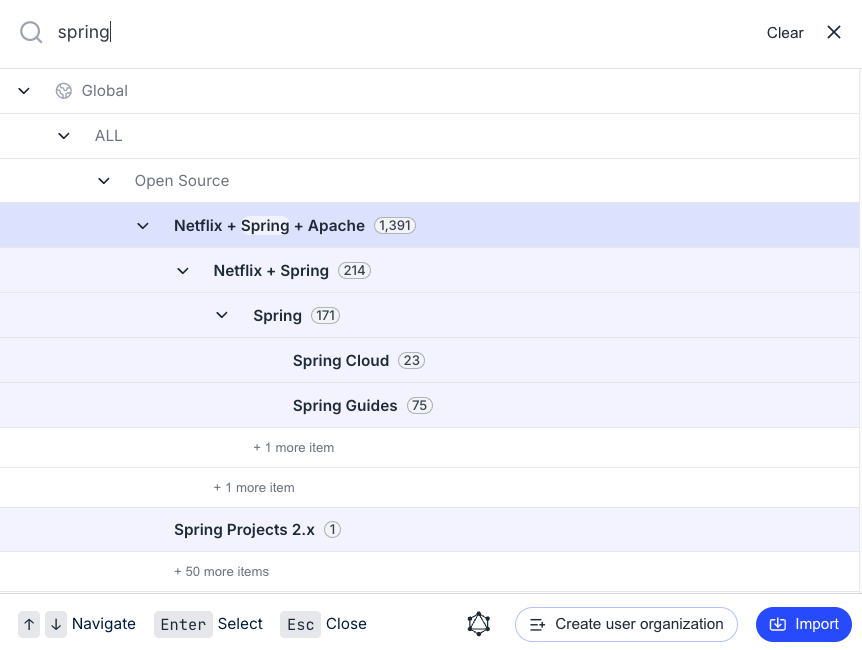Image resolution: width=862 pixels, height=650 pixels.
Task: Click the search magnifier icon
Action: (31, 32)
